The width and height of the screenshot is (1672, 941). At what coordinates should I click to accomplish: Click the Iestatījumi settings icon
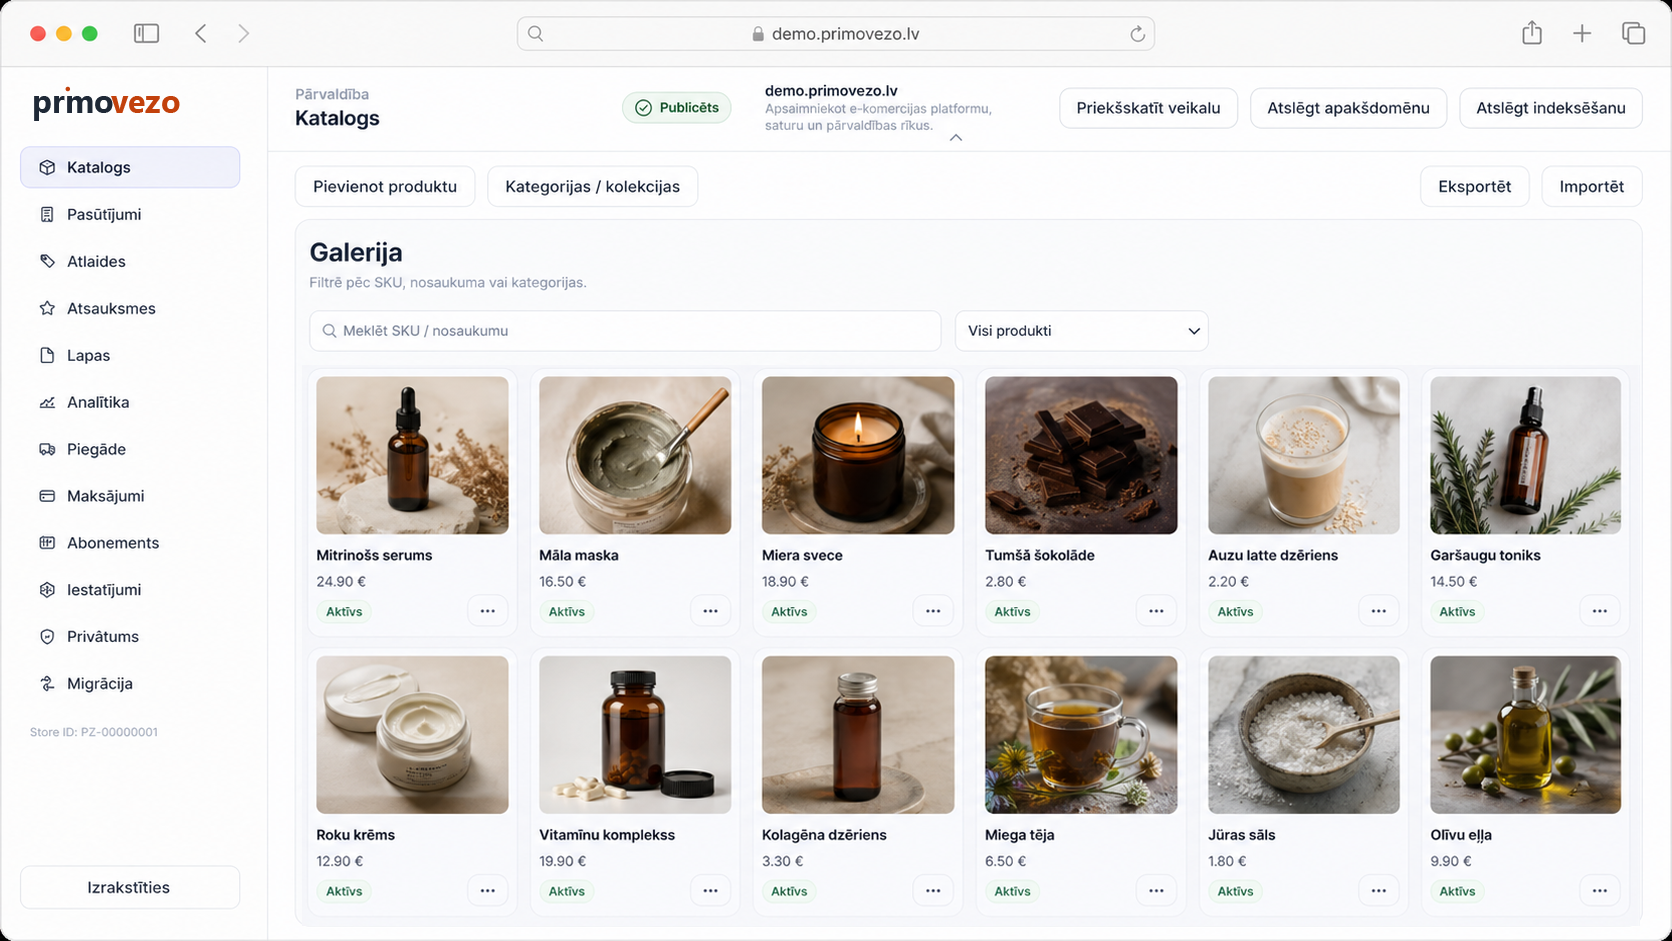[x=47, y=590]
